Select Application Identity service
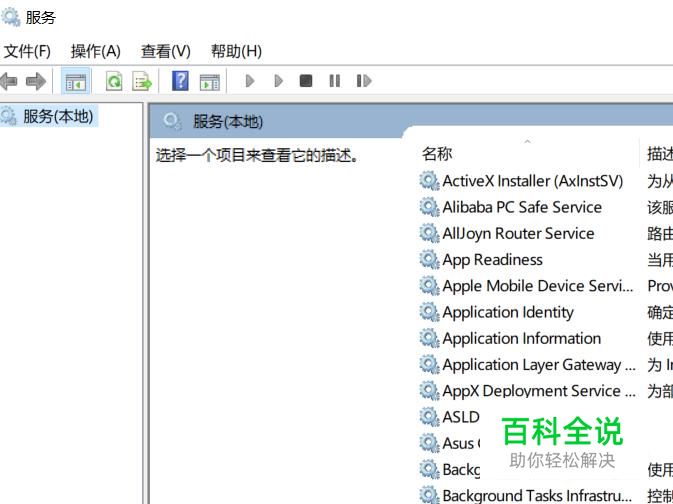Screen dimensions: 673x504 508,312
